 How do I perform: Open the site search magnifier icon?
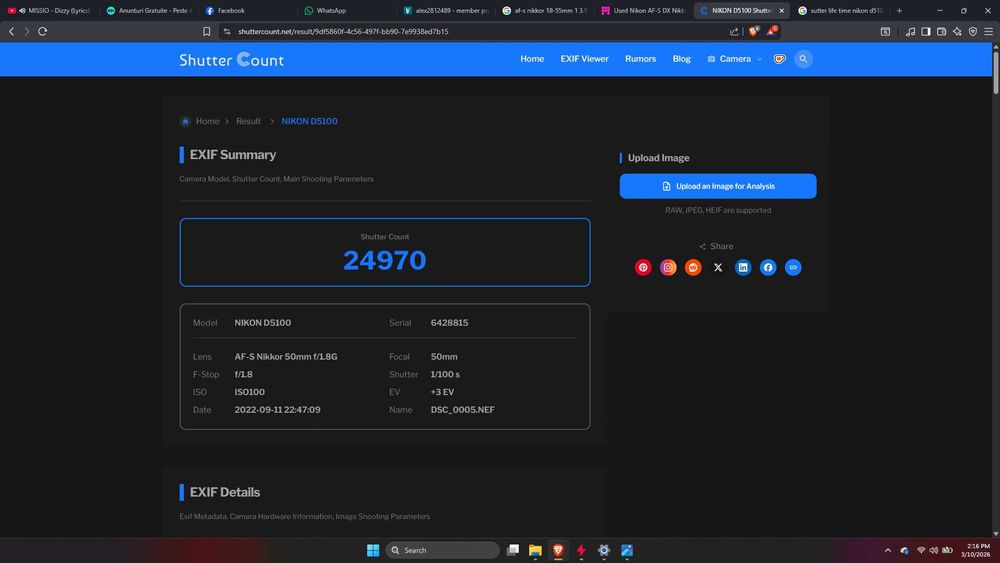click(x=803, y=59)
